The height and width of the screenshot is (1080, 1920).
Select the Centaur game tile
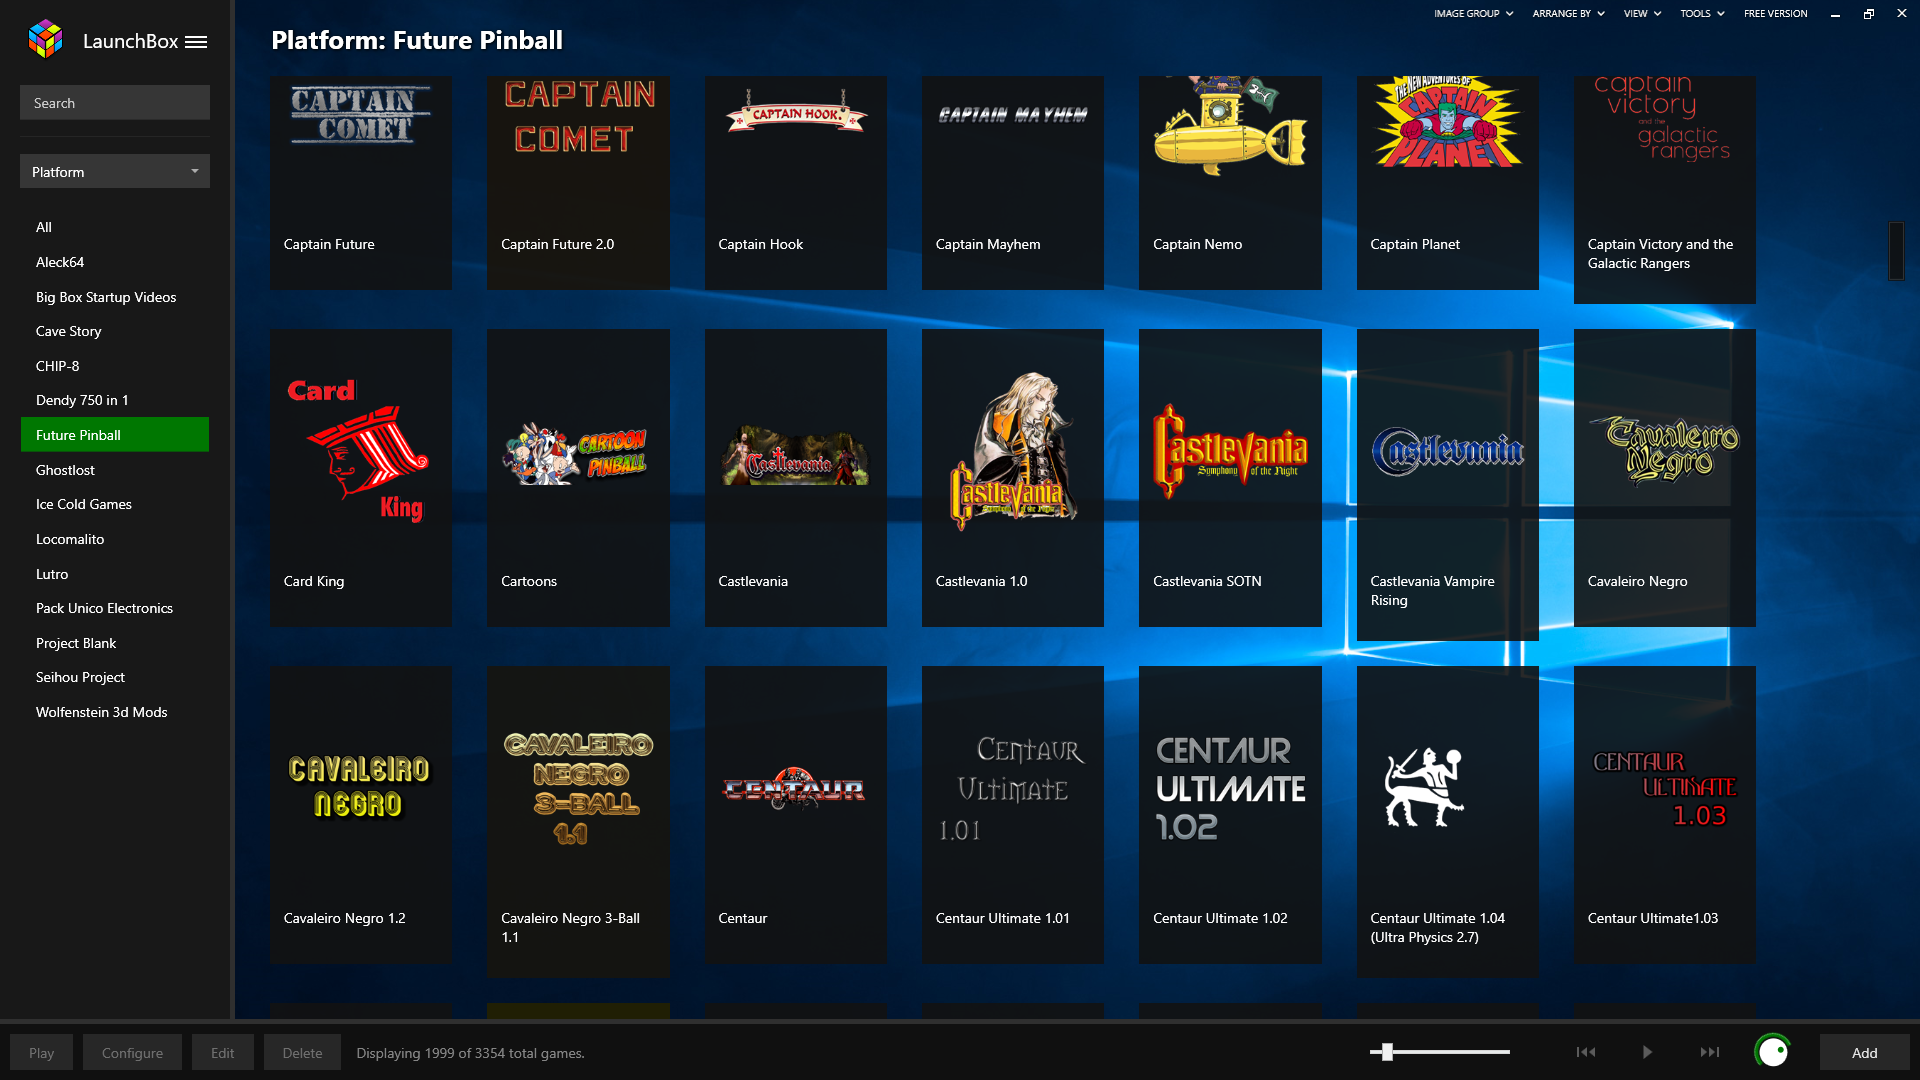[x=795, y=815]
